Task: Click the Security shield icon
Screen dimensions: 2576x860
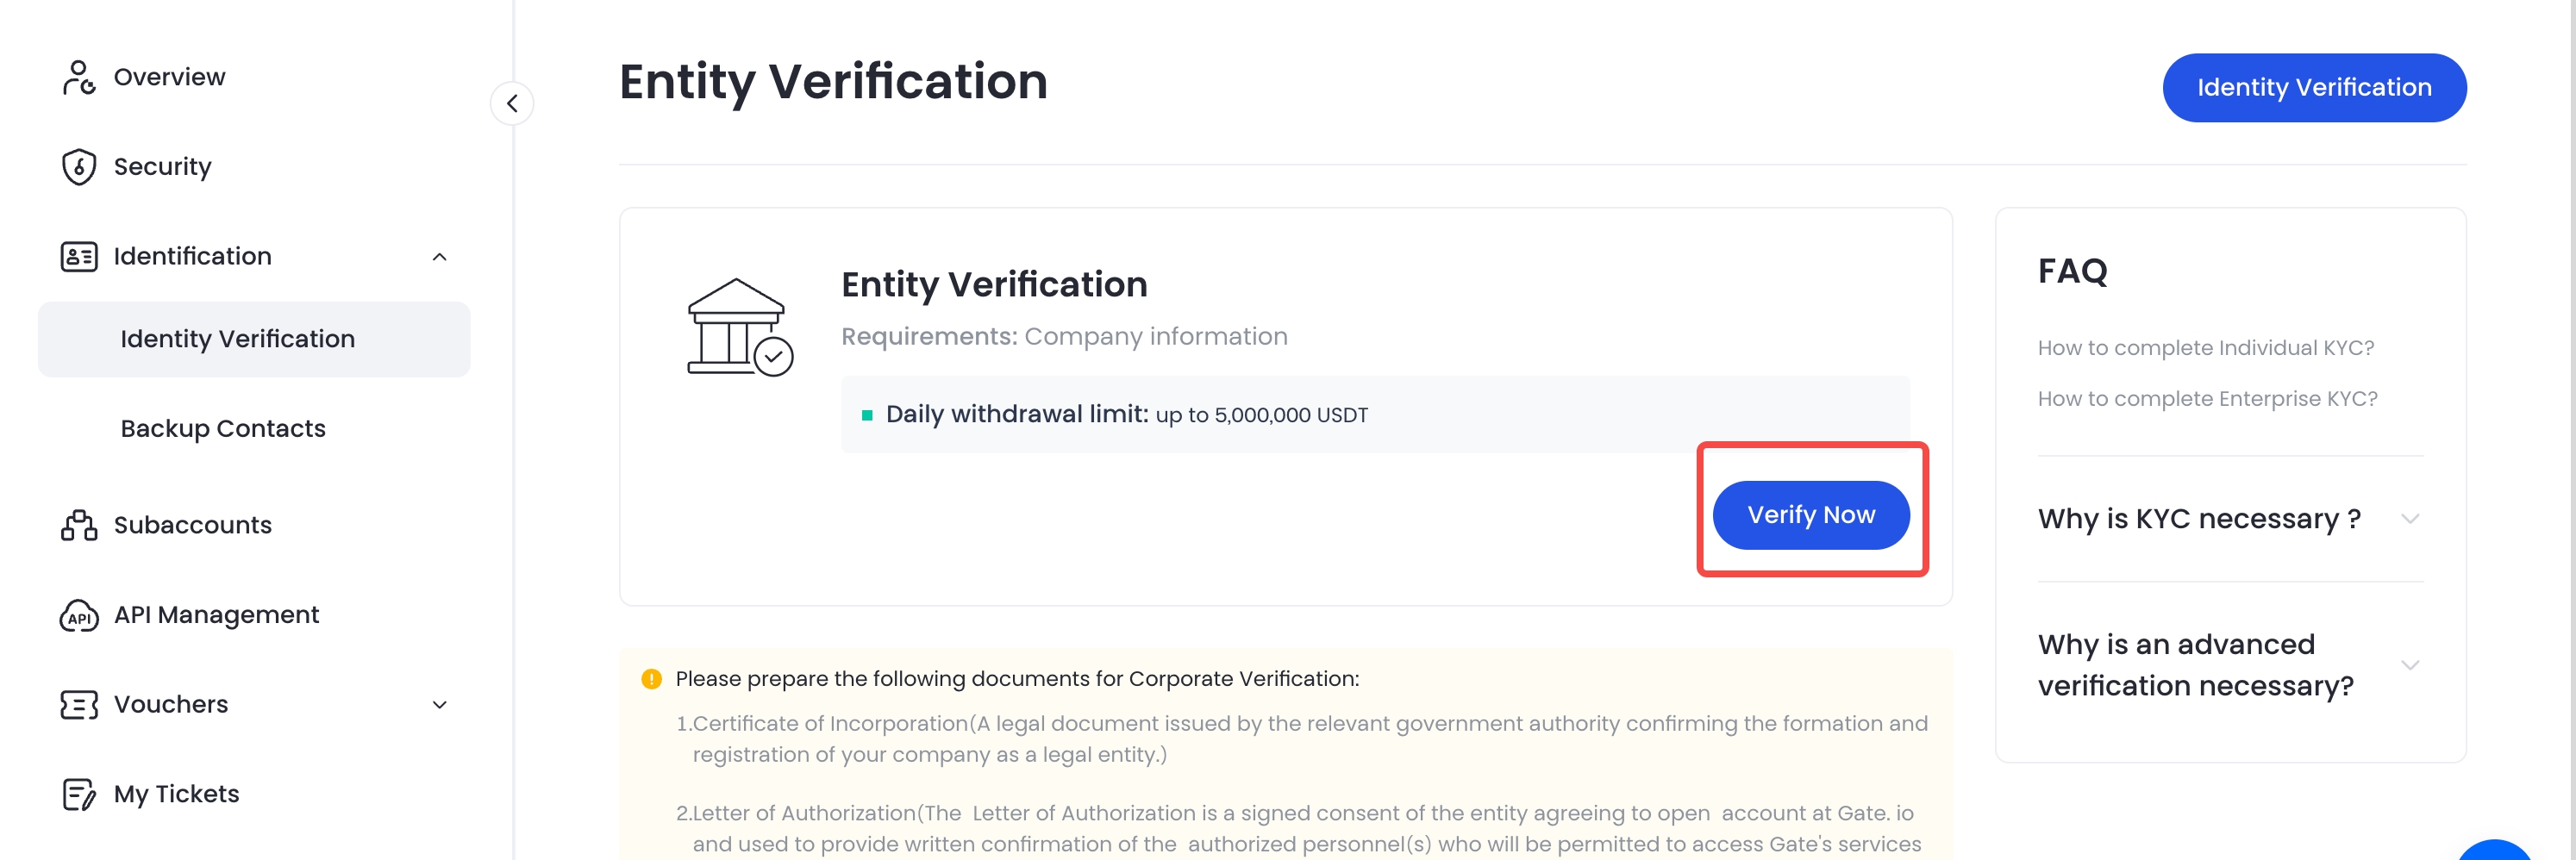Action: pos(79,167)
